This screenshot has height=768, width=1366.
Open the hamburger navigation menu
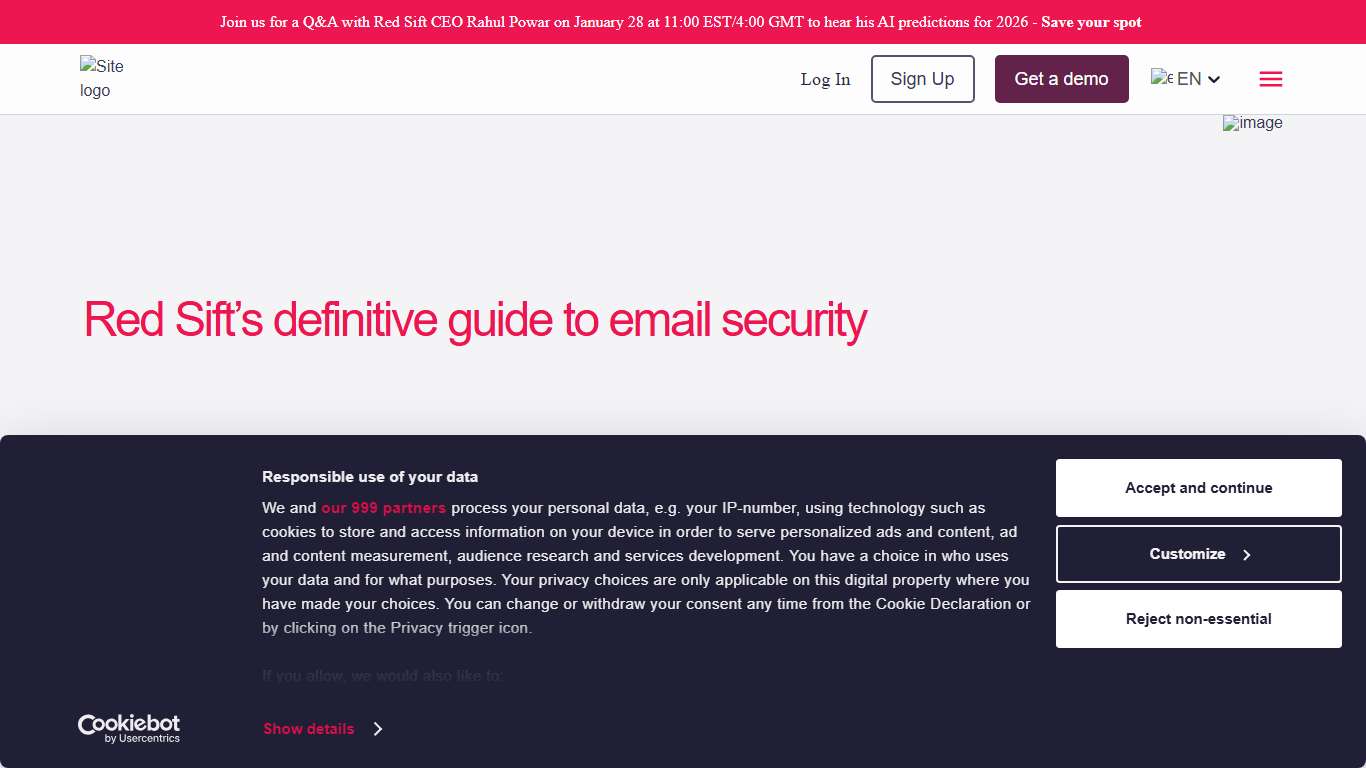pos(1271,79)
